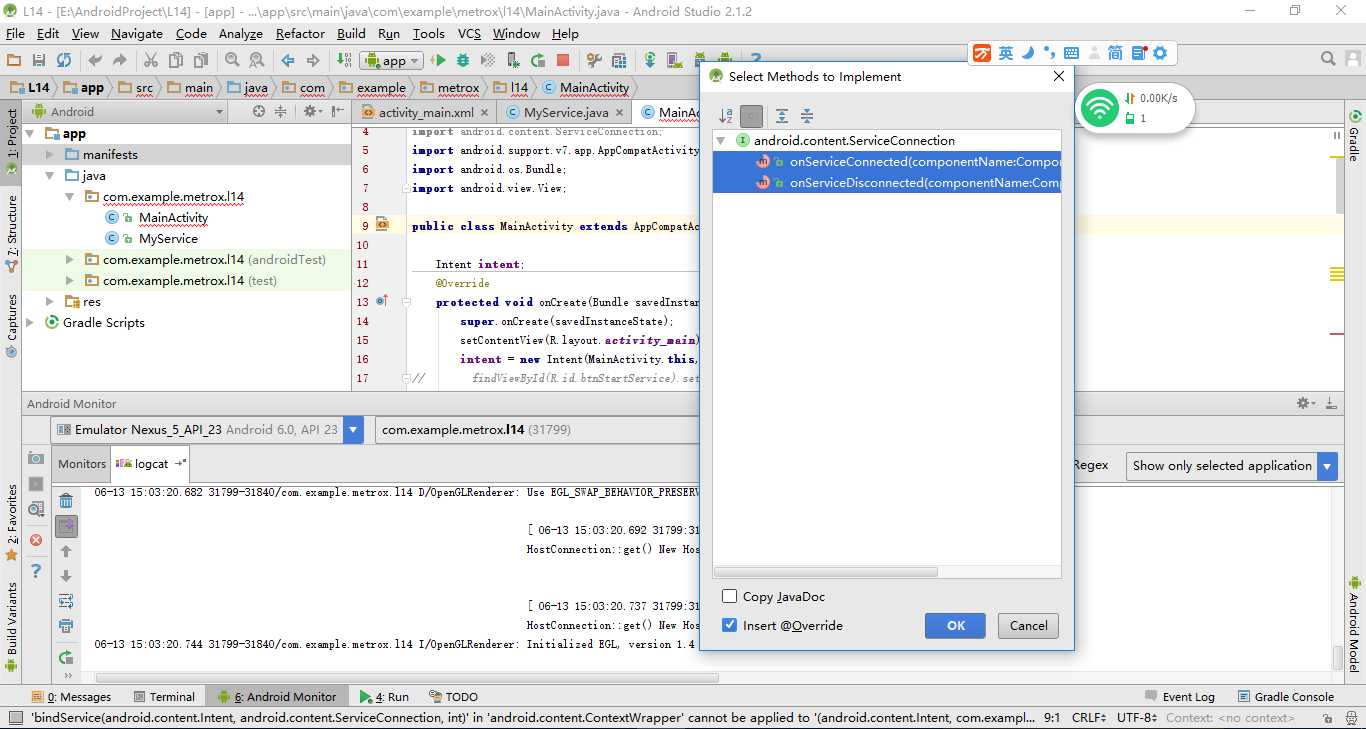
Task: Click the logcat Print icon
Action: (66, 626)
